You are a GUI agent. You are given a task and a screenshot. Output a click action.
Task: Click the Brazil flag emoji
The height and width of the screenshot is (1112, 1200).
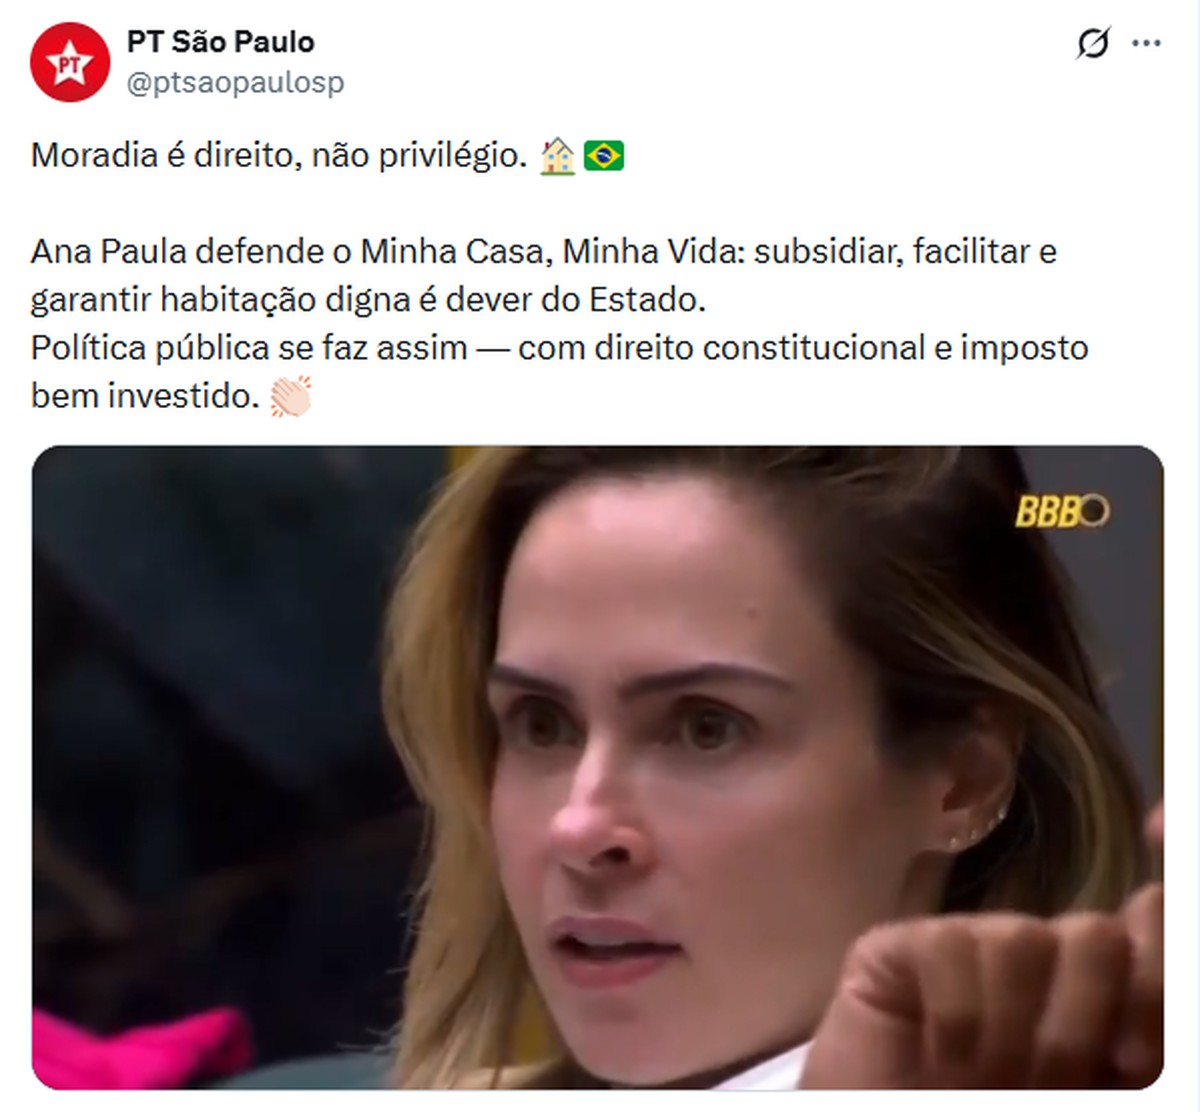(604, 156)
